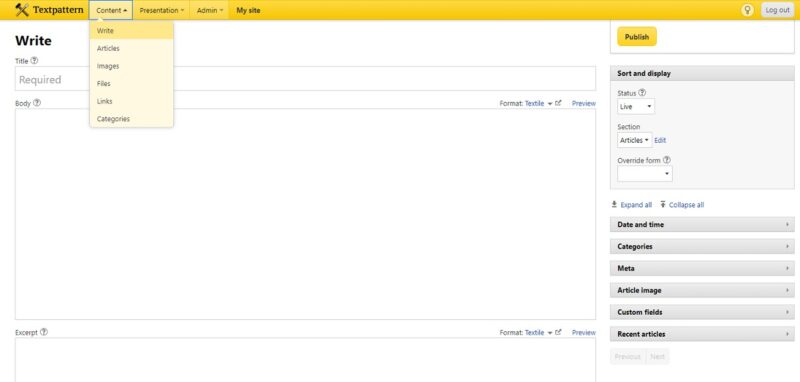
Task: Open the Title field help icon
Action: click(34, 61)
